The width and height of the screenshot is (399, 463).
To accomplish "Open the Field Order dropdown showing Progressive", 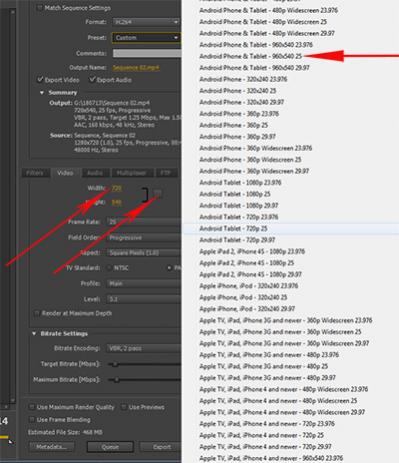I will pyautogui.click(x=144, y=238).
